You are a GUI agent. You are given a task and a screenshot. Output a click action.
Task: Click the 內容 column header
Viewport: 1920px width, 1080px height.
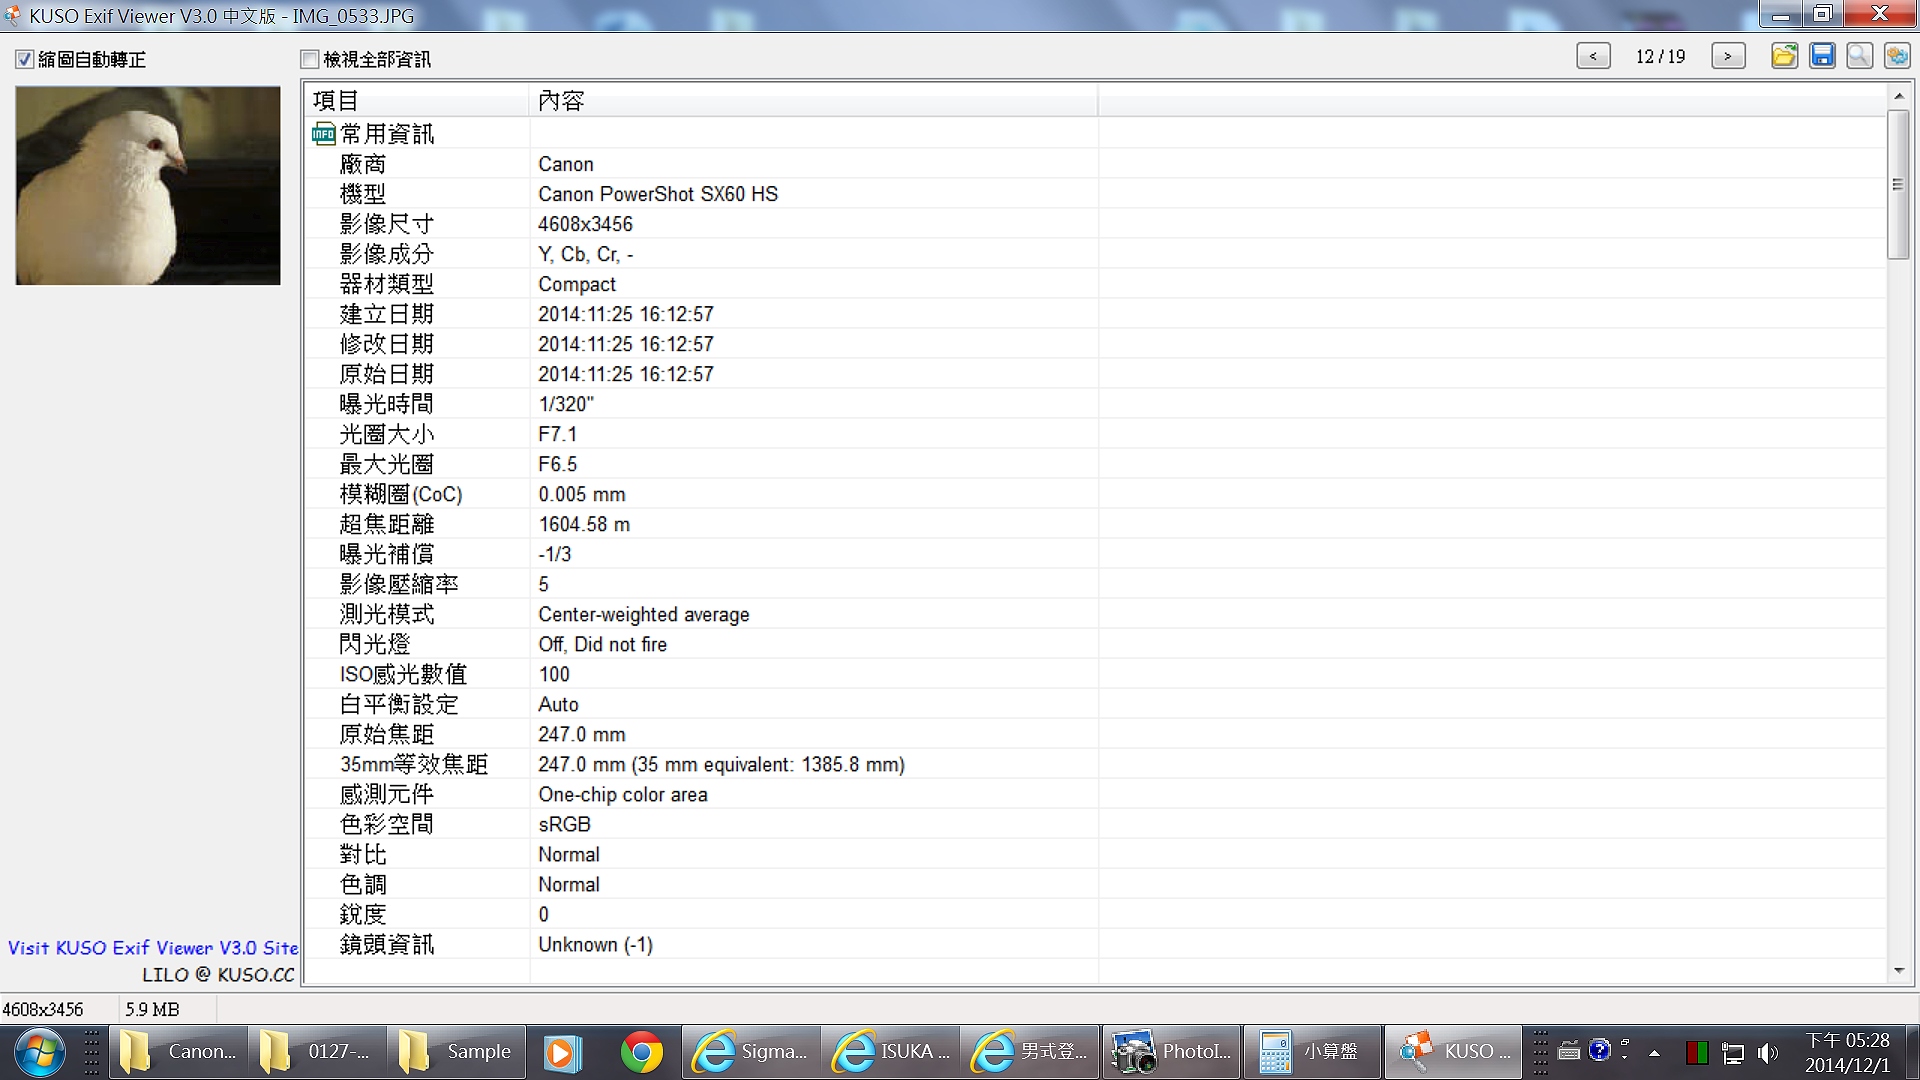point(813,101)
